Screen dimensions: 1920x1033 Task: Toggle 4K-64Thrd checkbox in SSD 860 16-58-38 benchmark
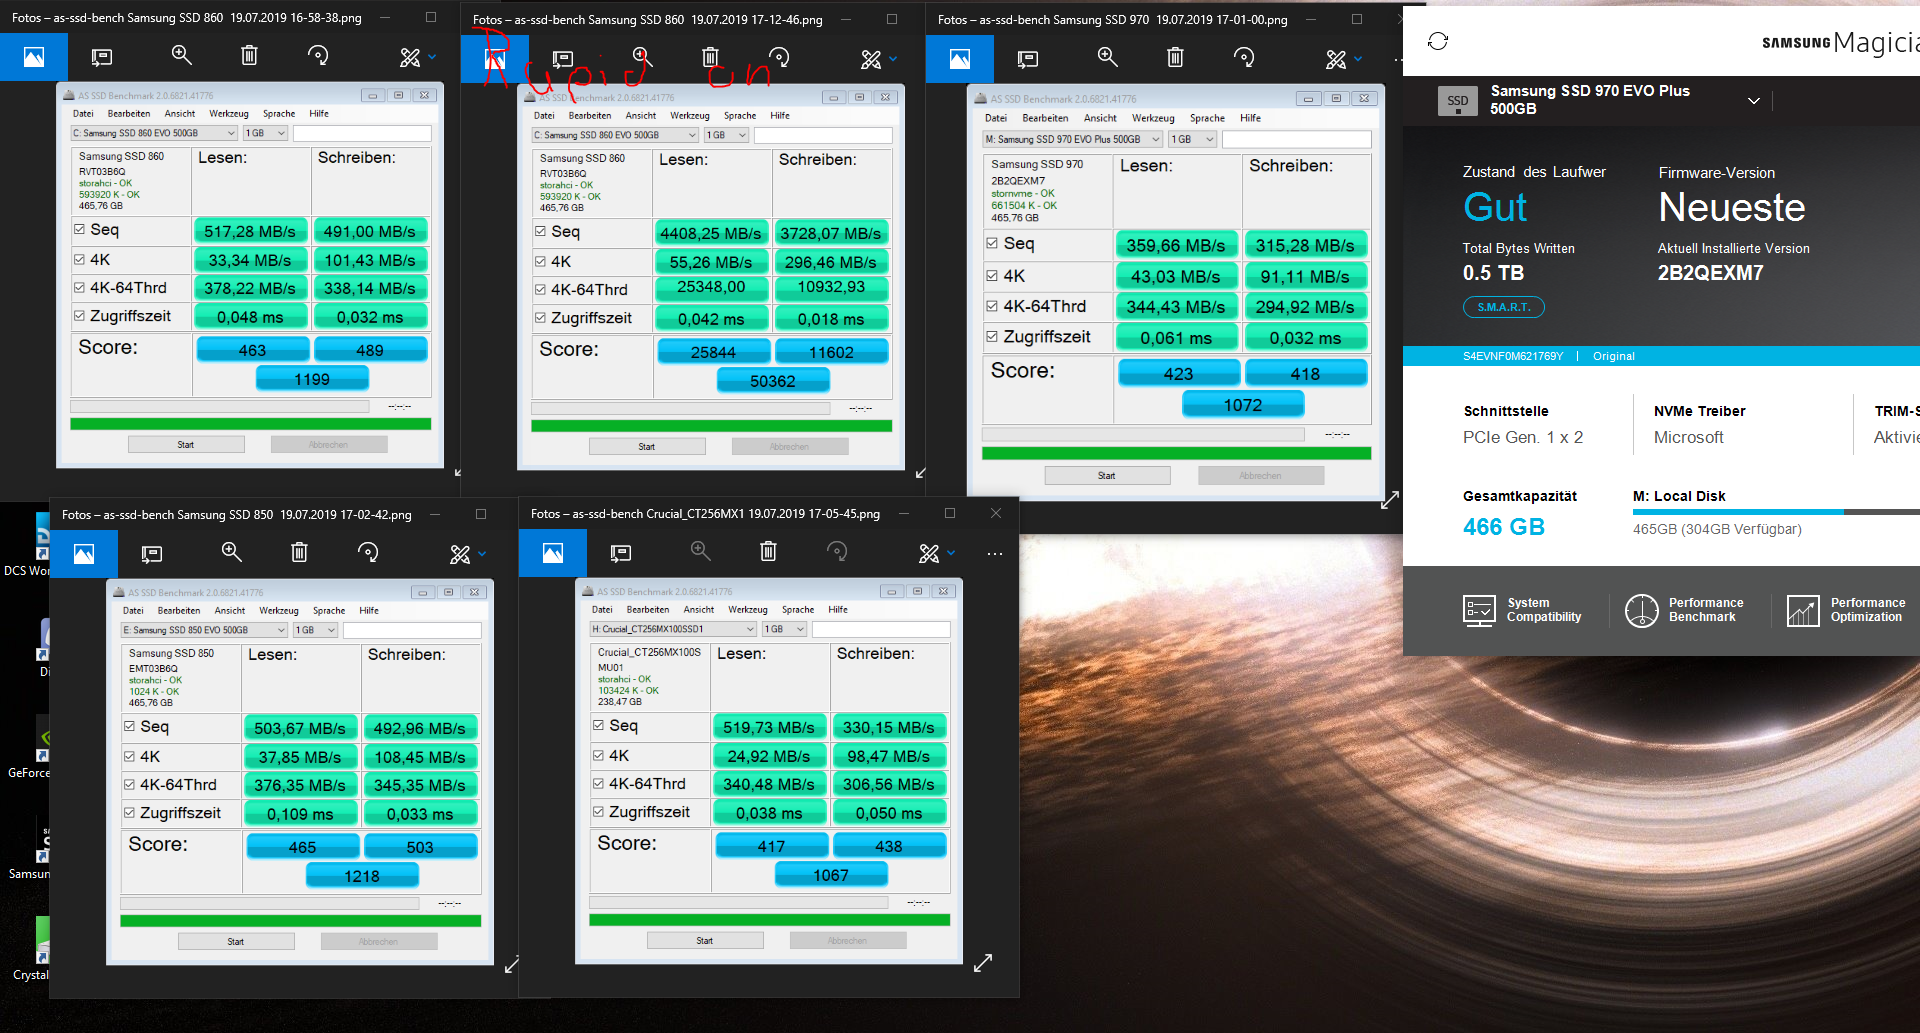79,287
